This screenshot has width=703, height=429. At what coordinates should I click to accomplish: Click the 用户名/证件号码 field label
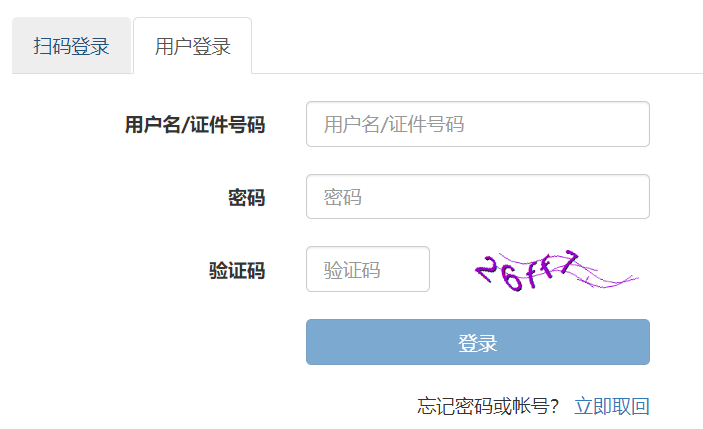coord(195,125)
